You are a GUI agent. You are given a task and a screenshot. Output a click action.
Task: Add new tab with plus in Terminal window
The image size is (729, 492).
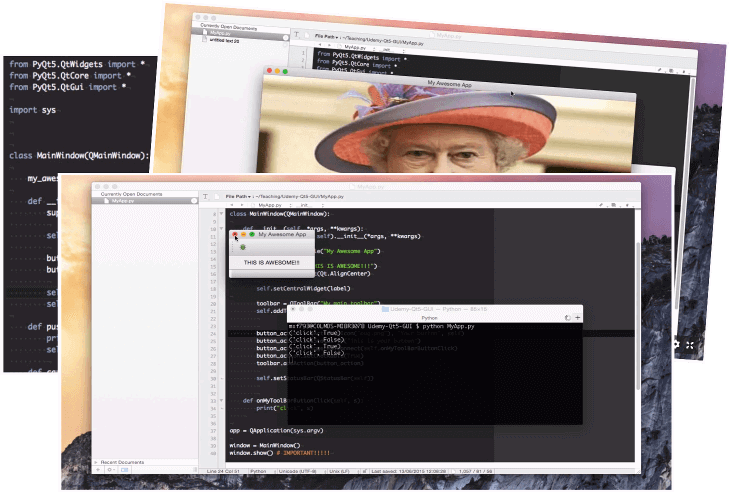577,318
